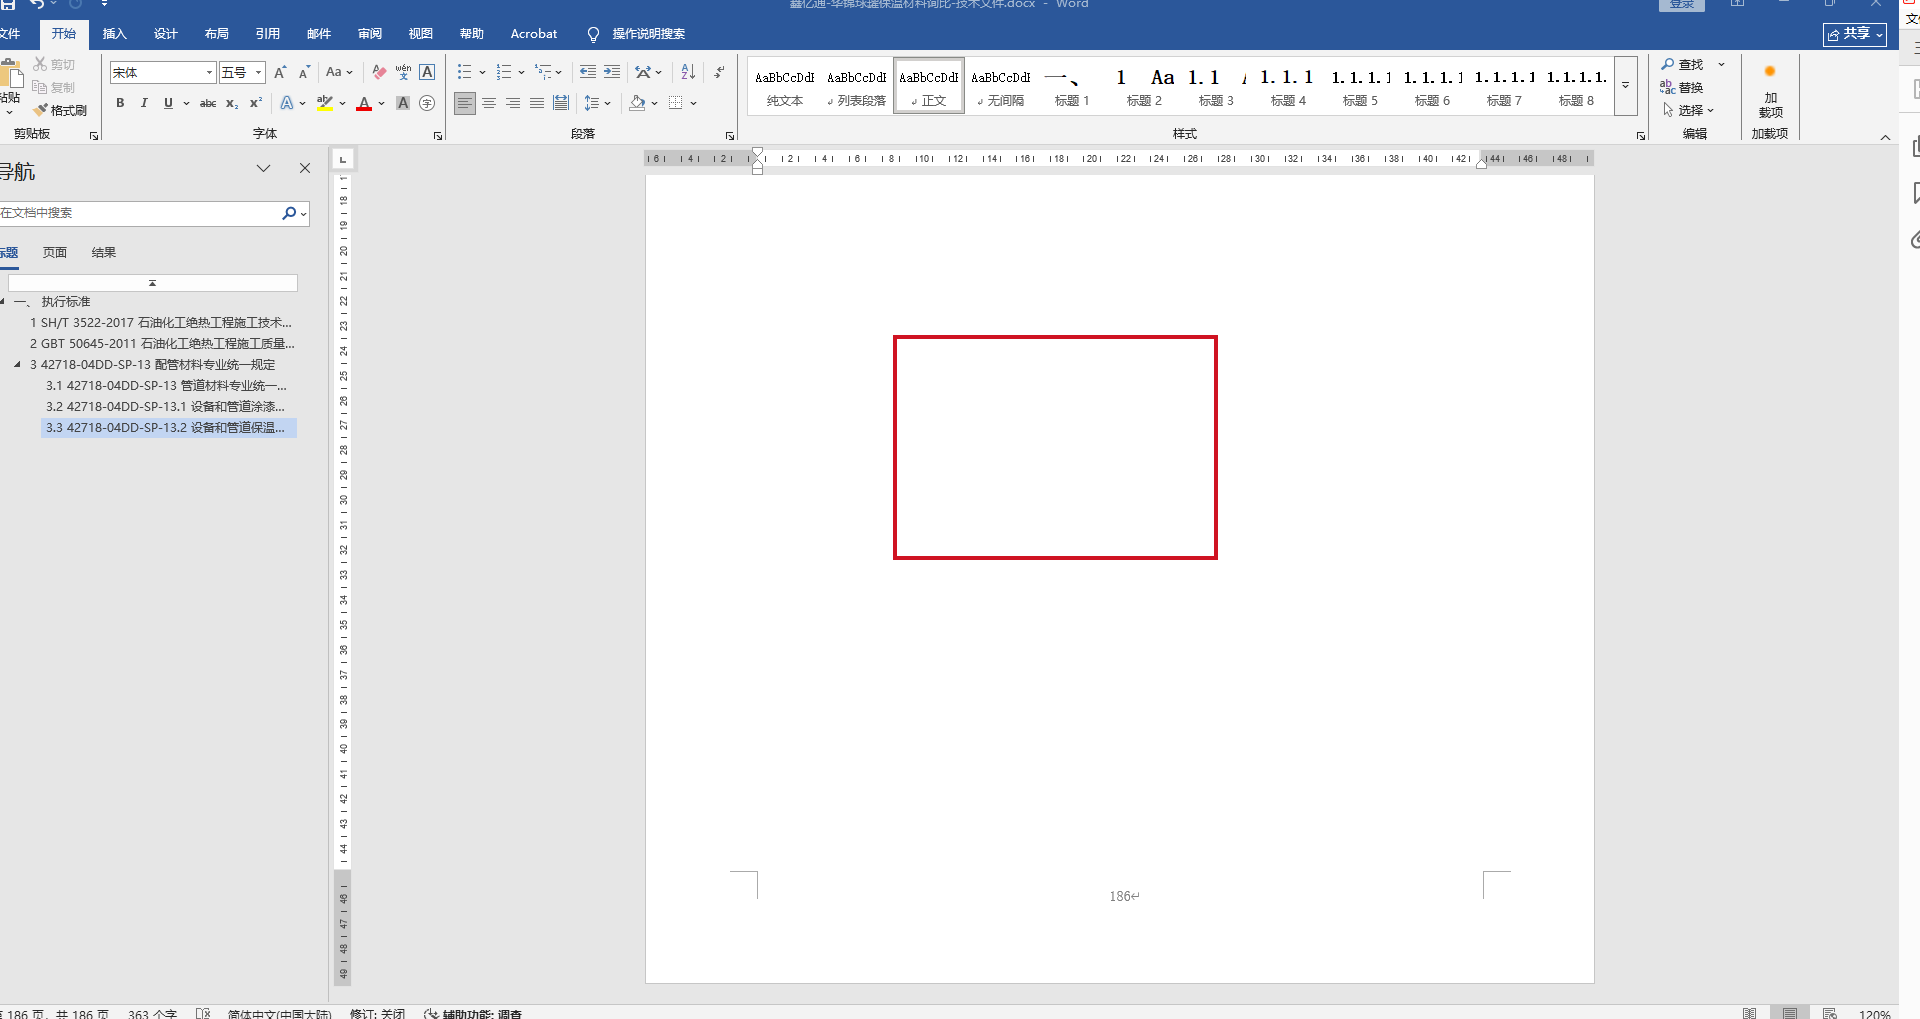Click the grow font size icon
The width and height of the screenshot is (1920, 1019).
tap(280, 72)
